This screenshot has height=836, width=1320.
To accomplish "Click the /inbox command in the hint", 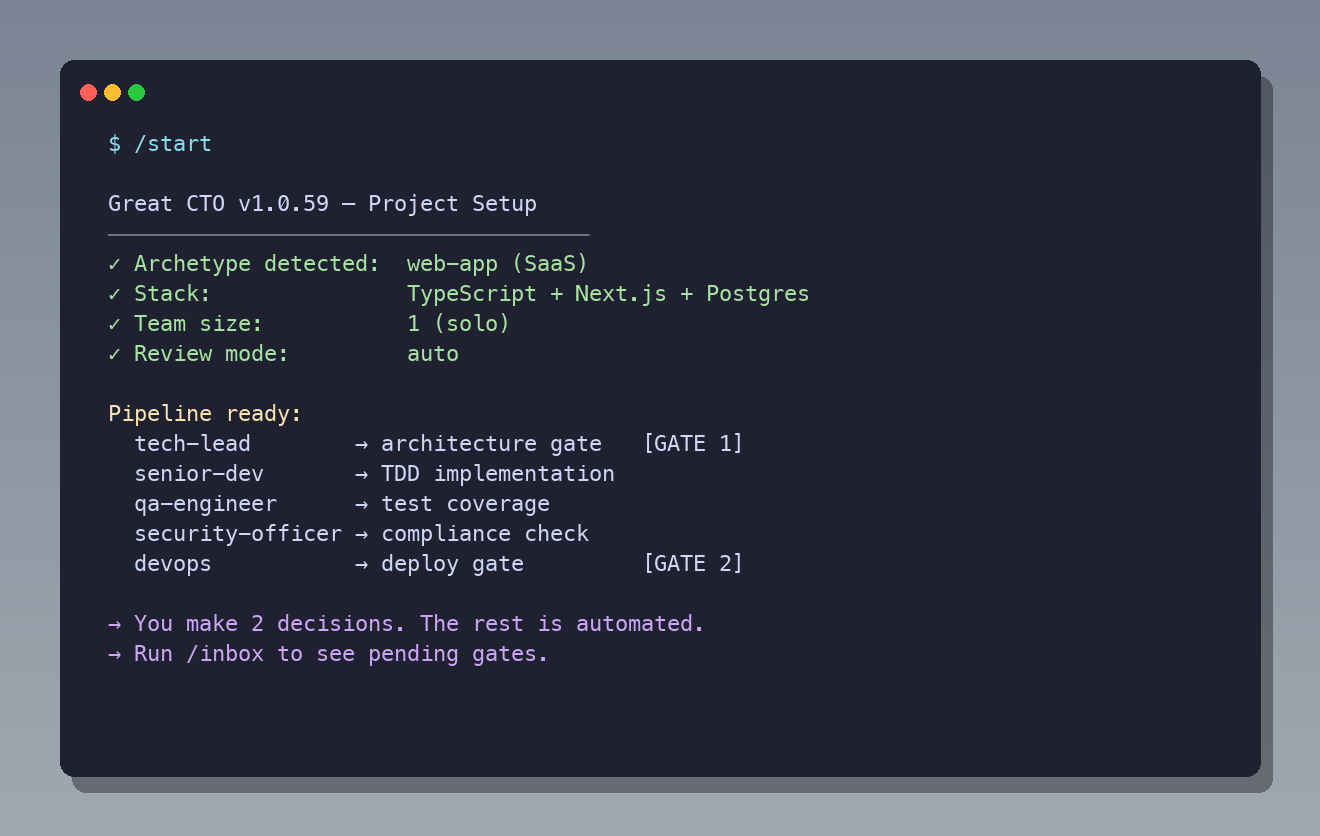I will click(x=225, y=654).
